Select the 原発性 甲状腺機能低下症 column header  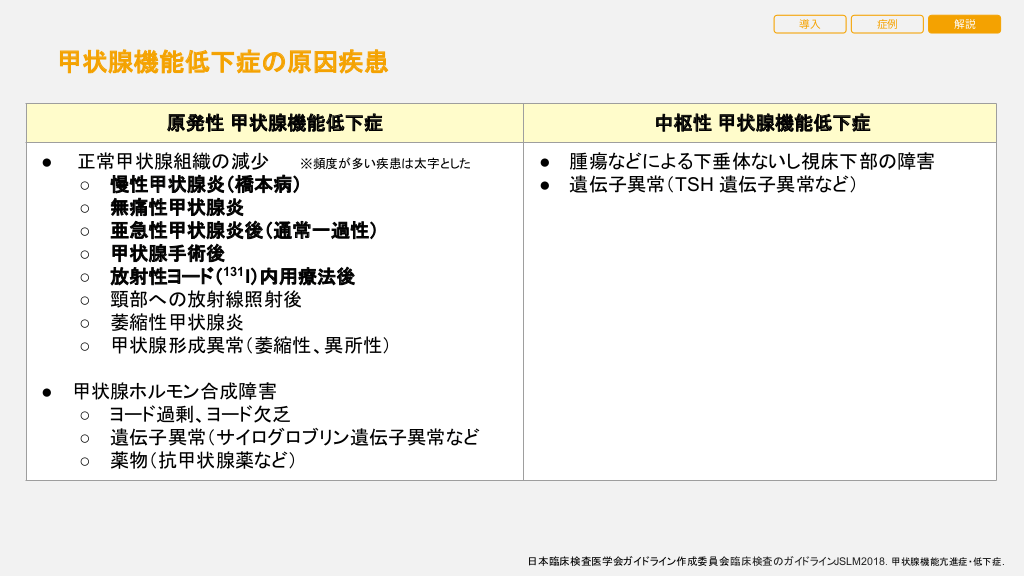pos(275,123)
